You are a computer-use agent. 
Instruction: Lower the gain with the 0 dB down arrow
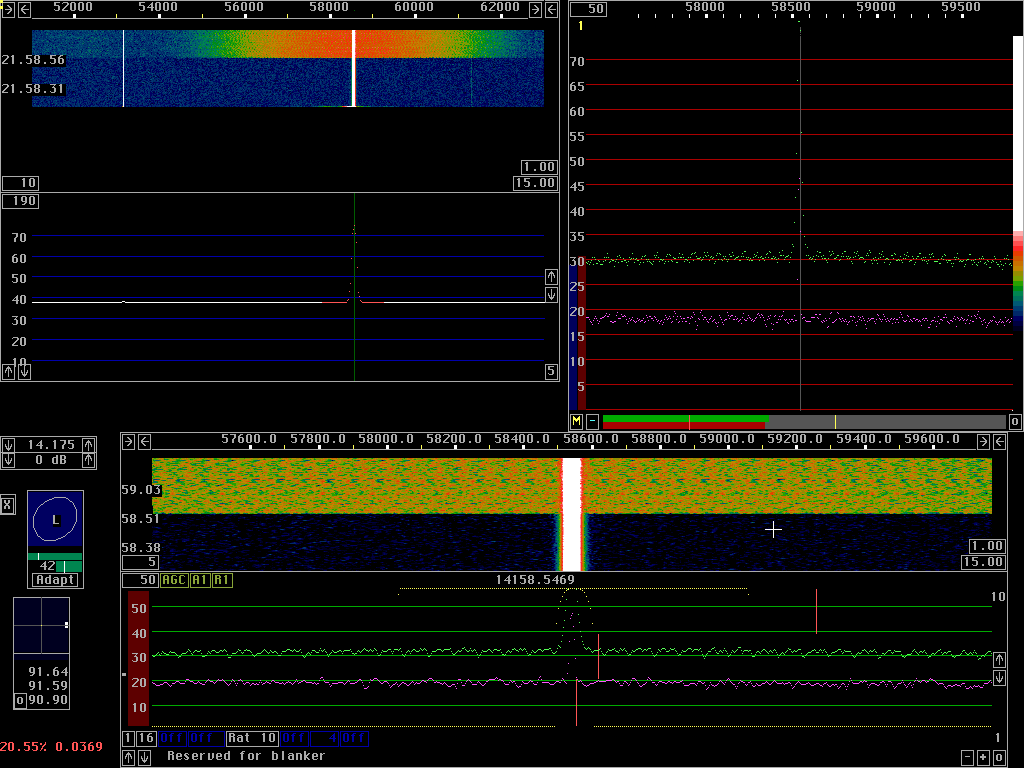tap(8, 460)
